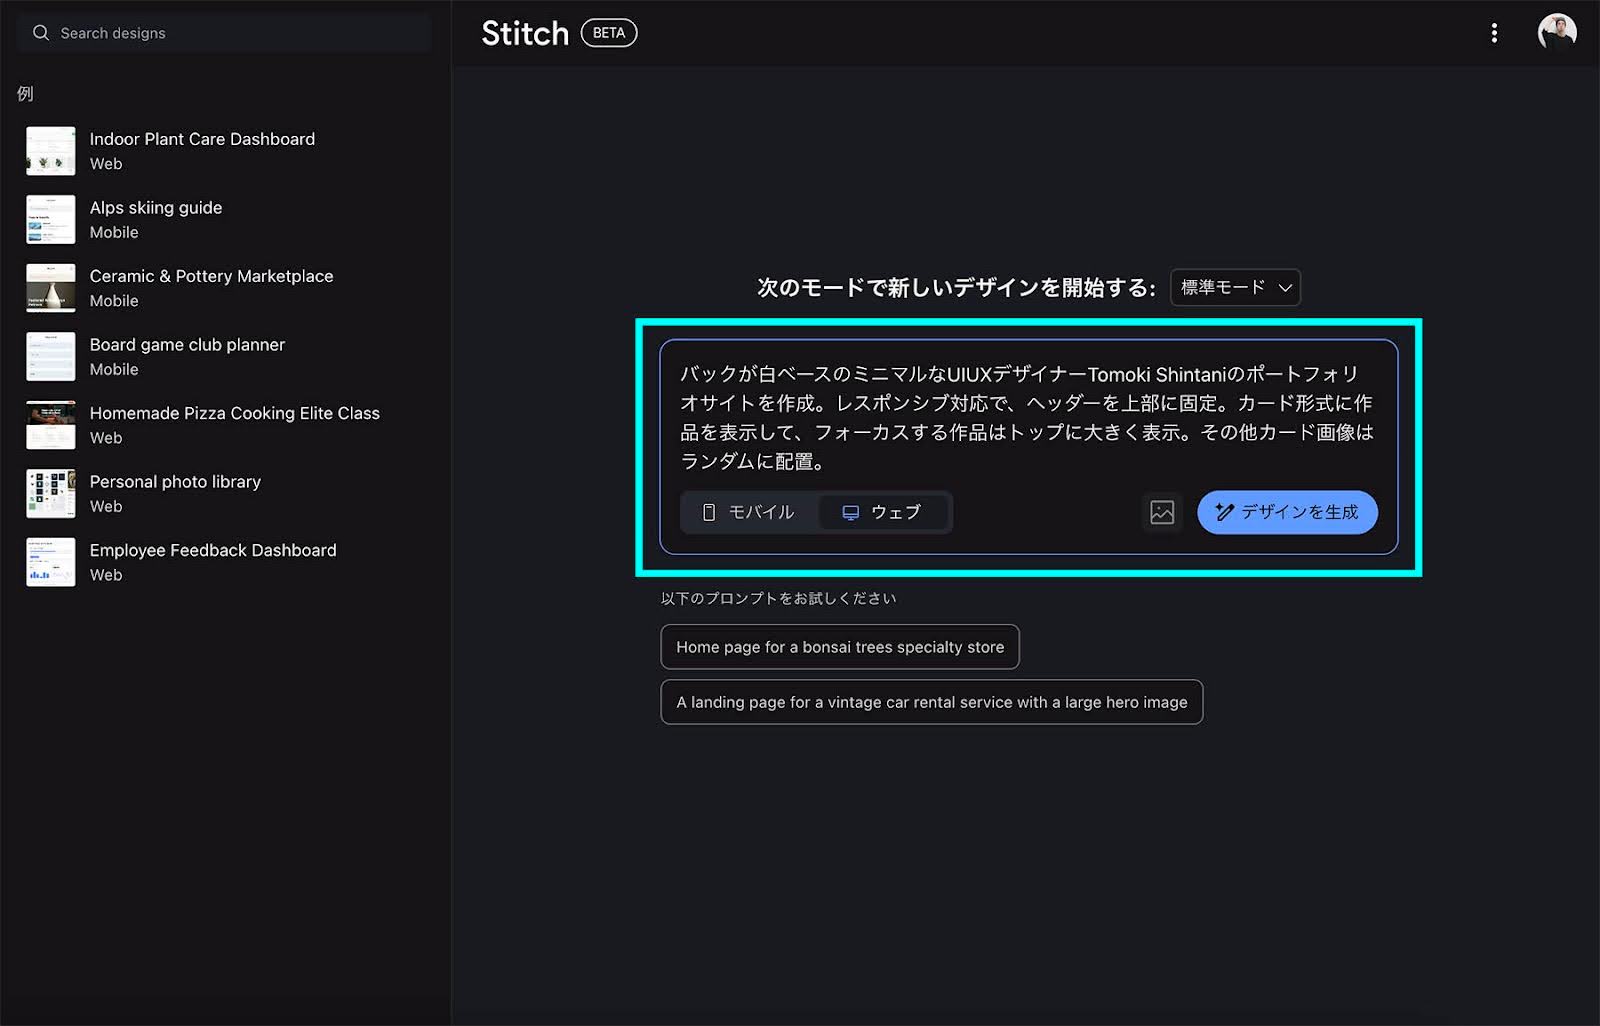Open the user profile avatar
Image resolution: width=1600 pixels, height=1026 pixels.
[1556, 32]
